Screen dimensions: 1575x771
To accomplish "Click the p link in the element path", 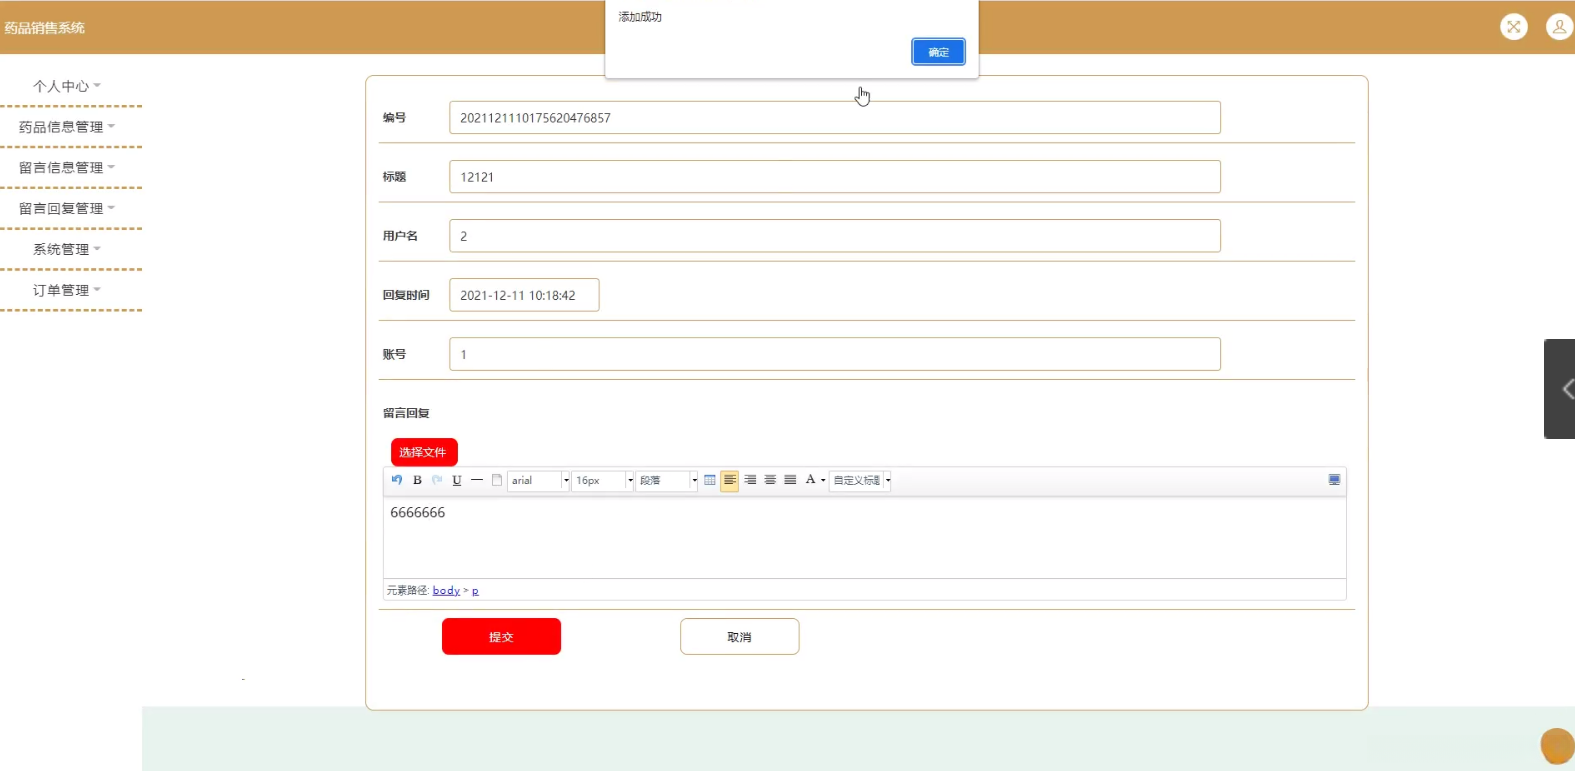I will pyautogui.click(x=475, y=591).
